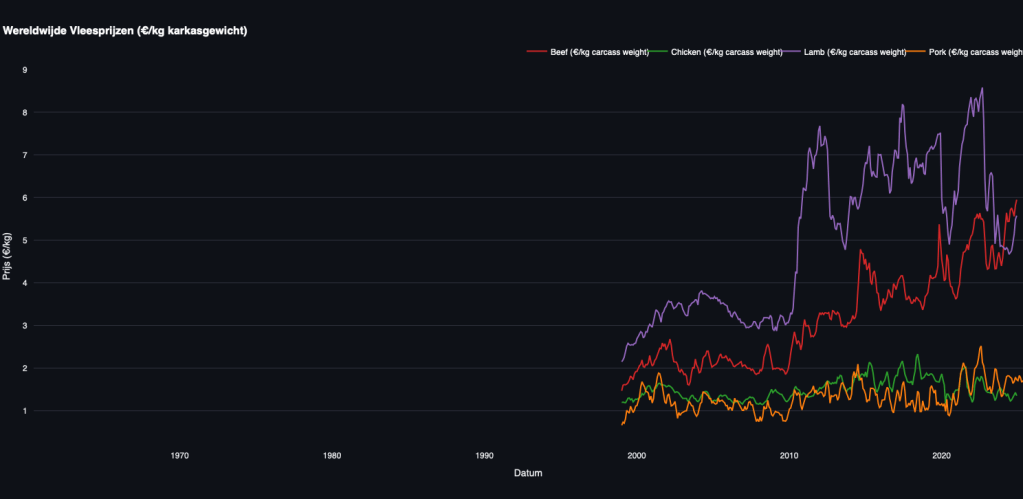
Task: Hide the Lamb series via legend label
Action: [x=855, y=51]
